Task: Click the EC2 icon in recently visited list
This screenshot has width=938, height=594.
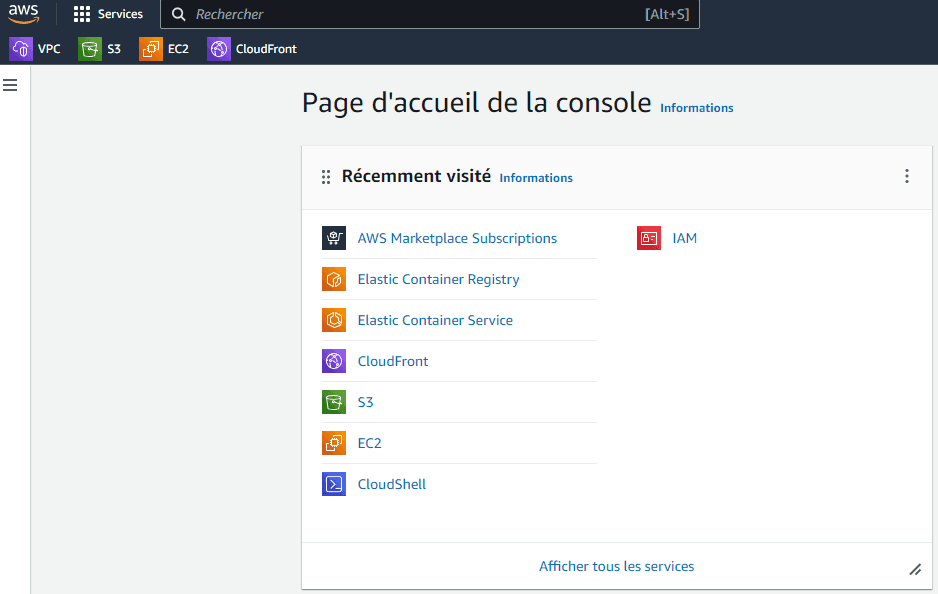Action: coord(334,443)
